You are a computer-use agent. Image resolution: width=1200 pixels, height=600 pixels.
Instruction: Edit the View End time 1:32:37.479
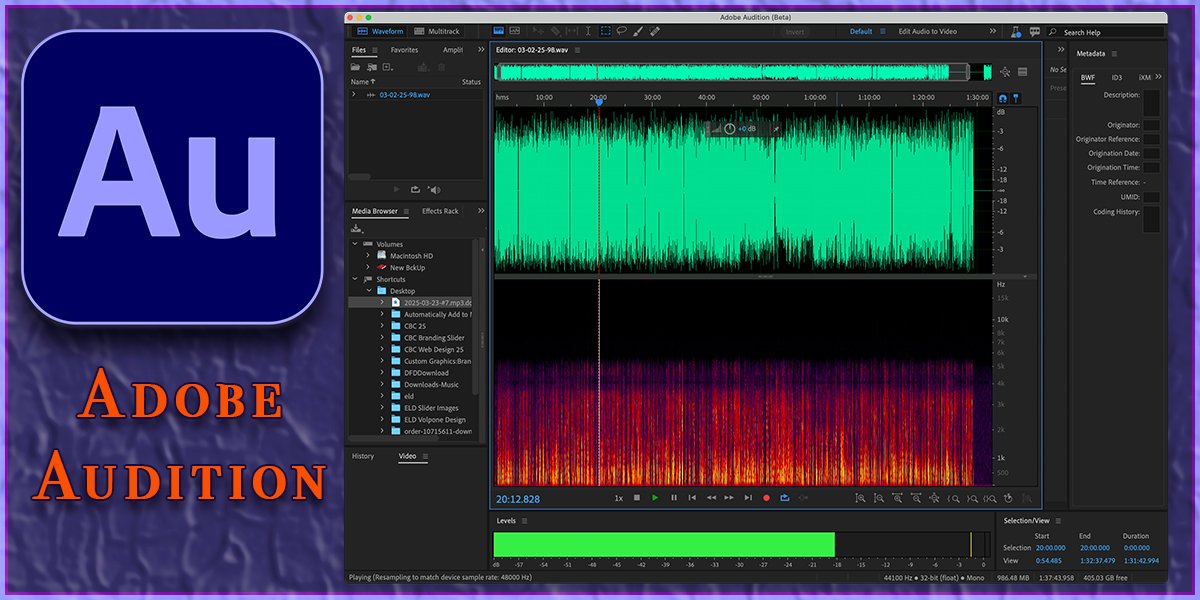(1099, 560)
